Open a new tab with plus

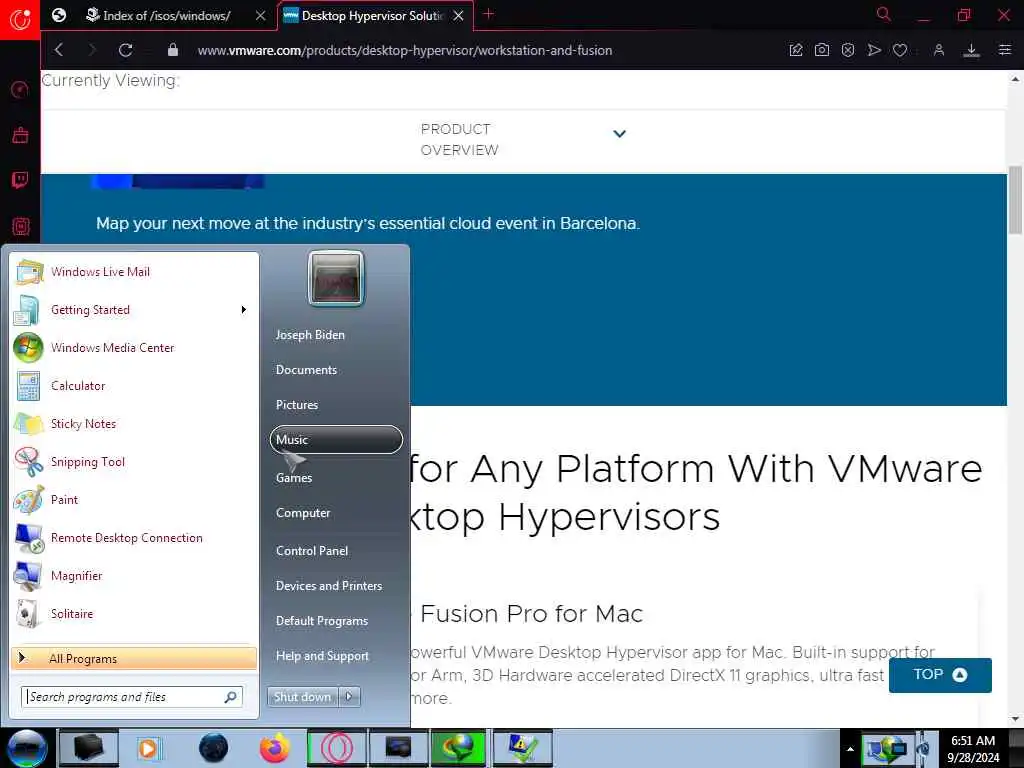[x=488, y=14]
